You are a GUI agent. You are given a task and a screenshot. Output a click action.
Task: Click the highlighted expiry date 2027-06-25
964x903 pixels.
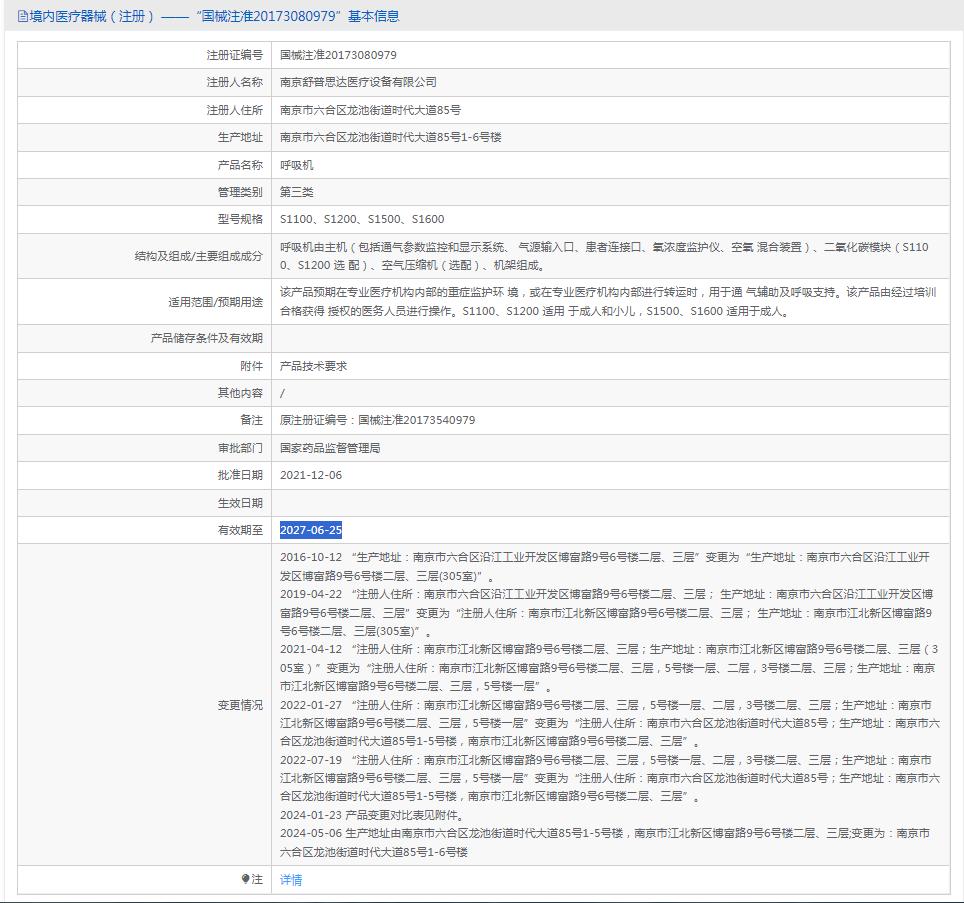point(311,530)
